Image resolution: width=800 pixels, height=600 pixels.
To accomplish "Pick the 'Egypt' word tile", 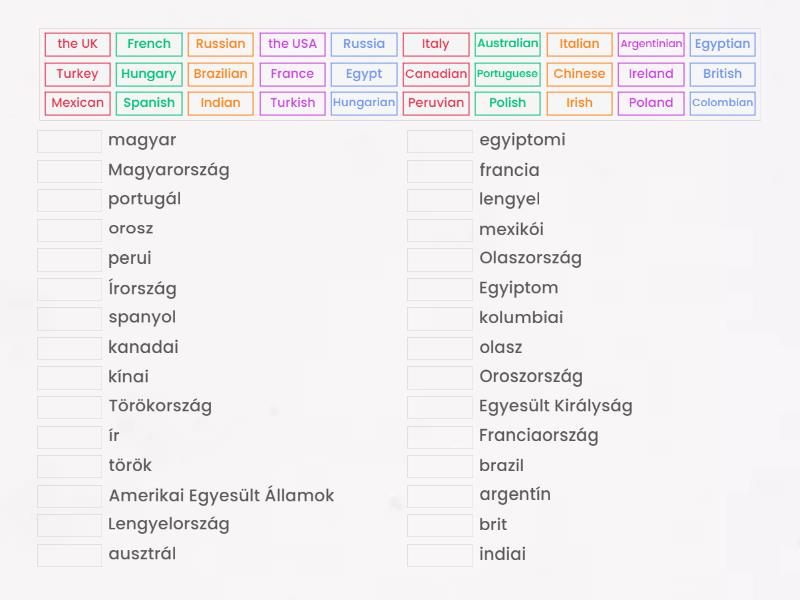I will (x=363, y=73).
